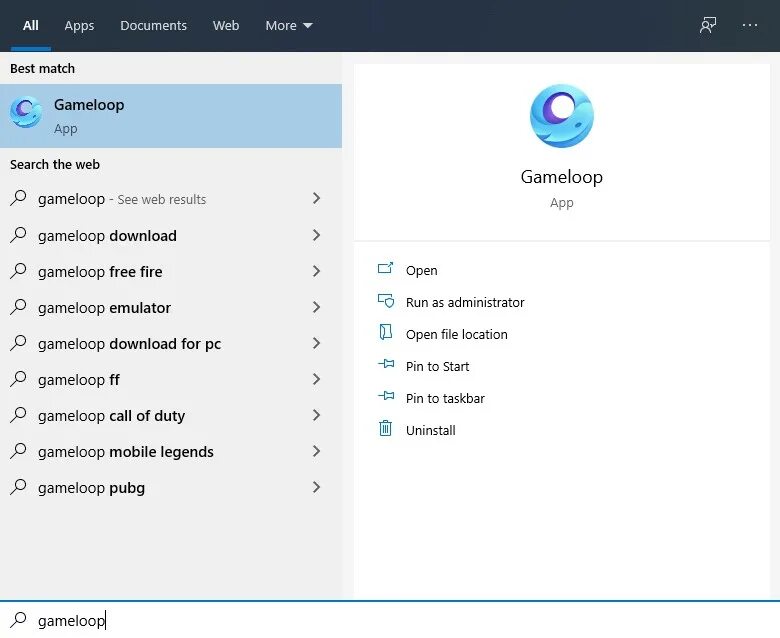This screenshot has height=638, width=780.
Task: Click the See web results text
Action: click(162, 199)
